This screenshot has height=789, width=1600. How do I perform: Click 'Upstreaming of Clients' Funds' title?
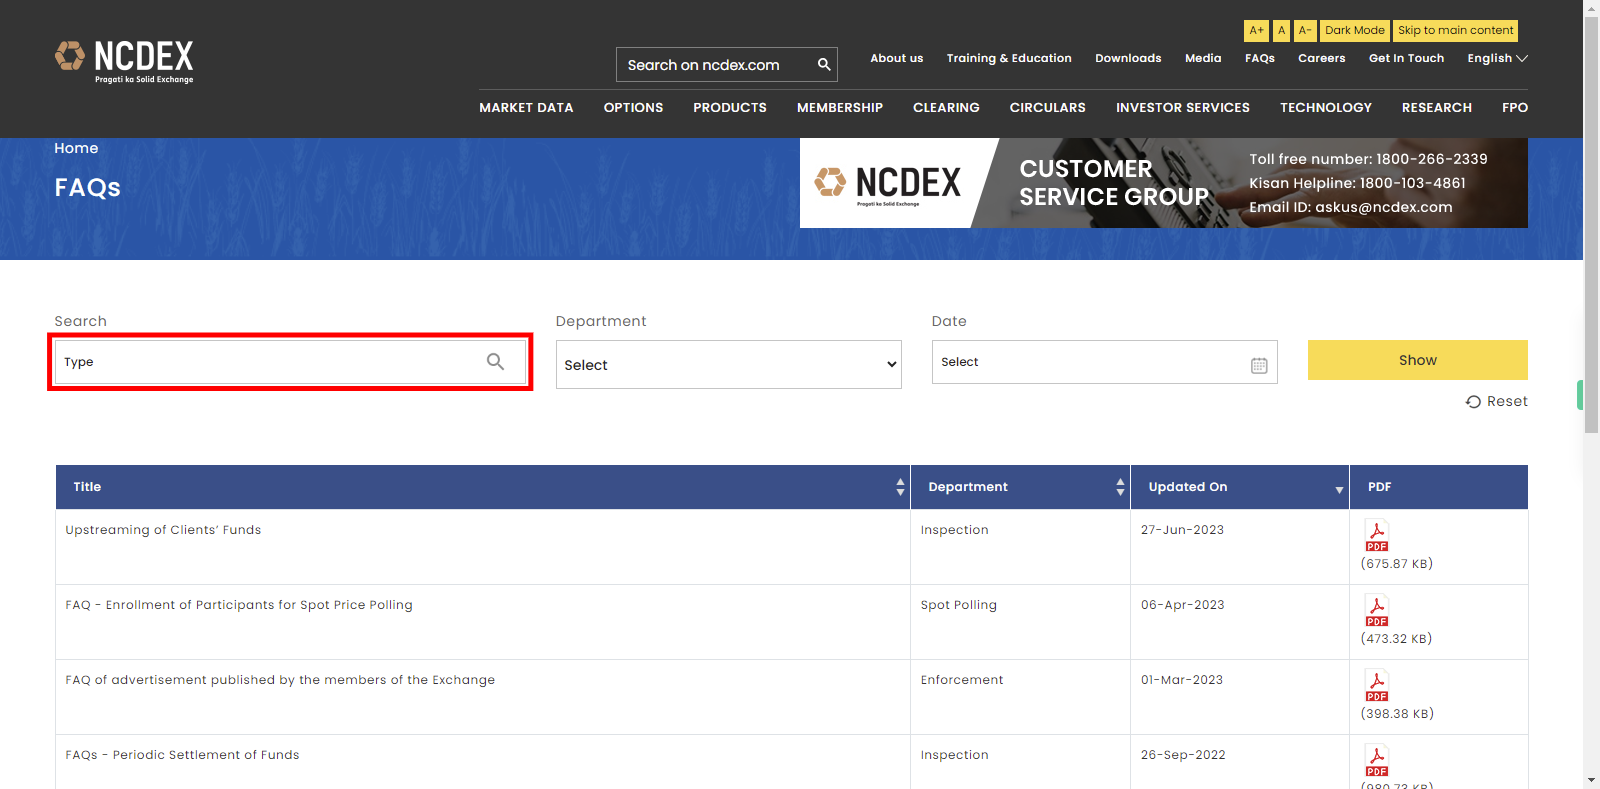coord(163,530)
